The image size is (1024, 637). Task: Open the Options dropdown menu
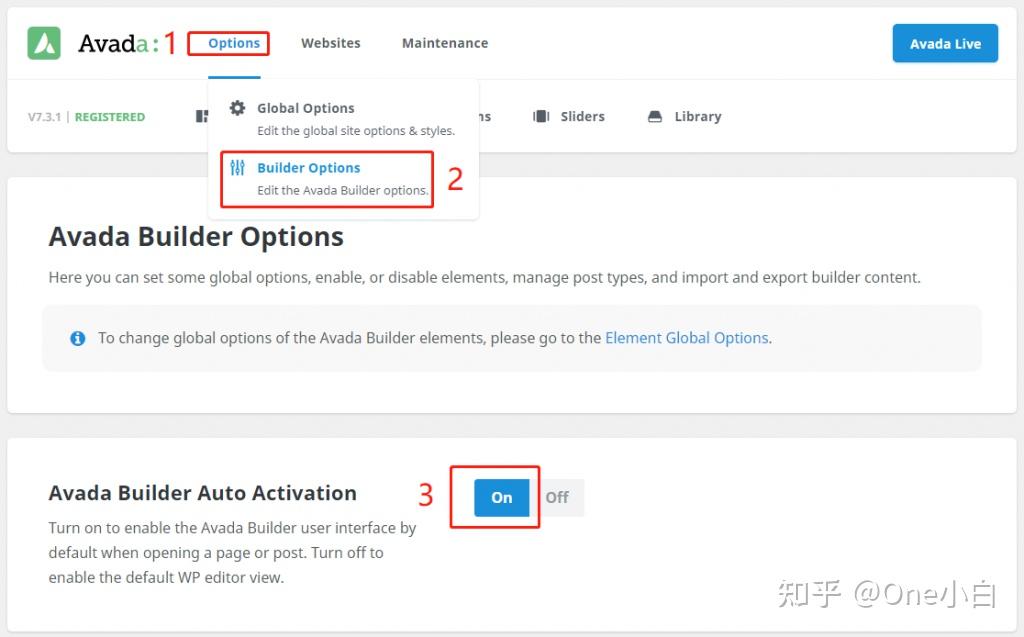tap(231, 43)
